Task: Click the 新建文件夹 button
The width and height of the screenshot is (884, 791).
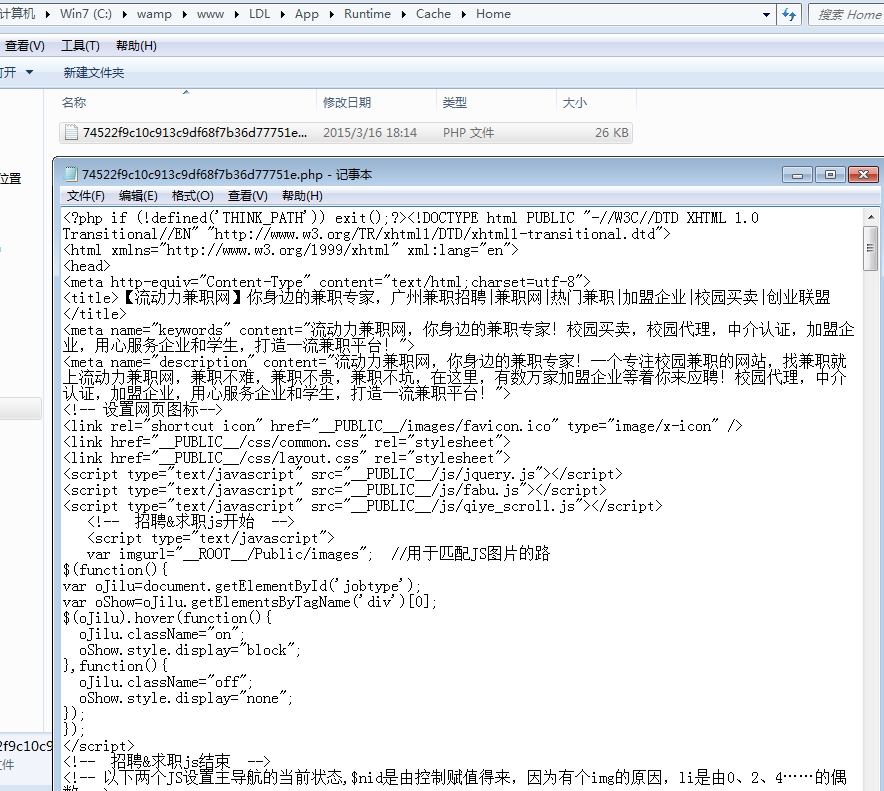Action: [x=94, y=72]
